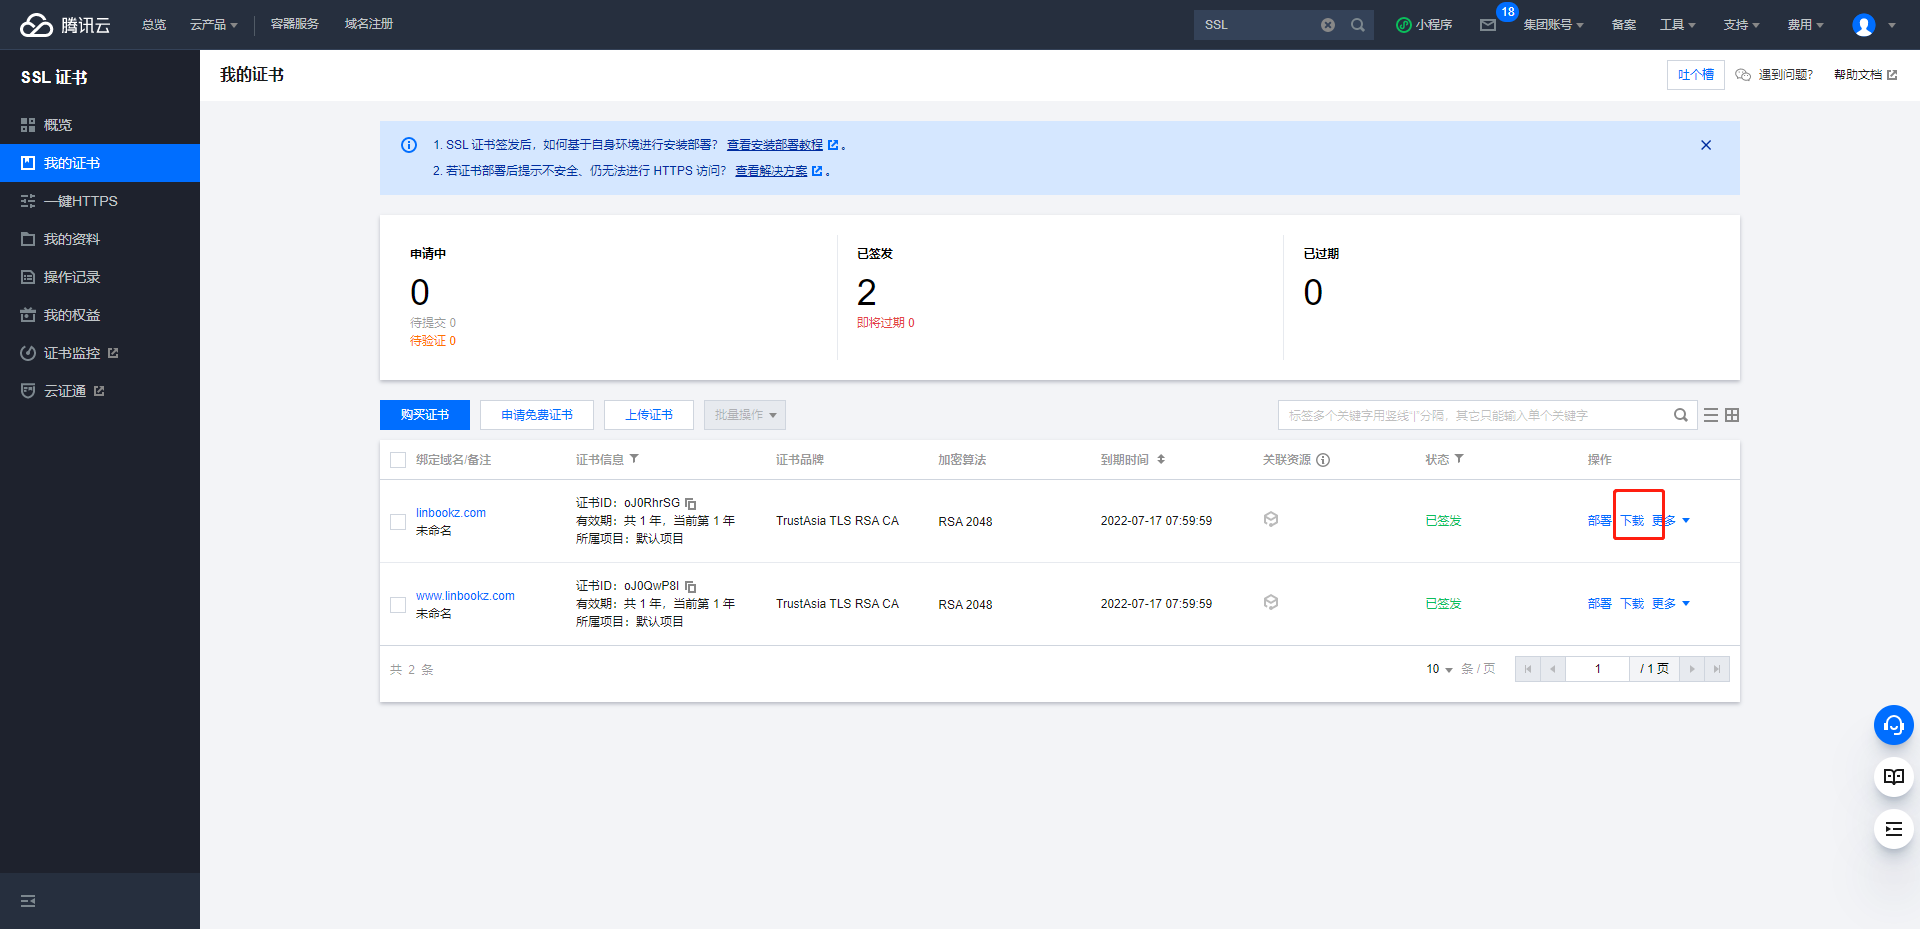Click associated resource icon for www.linbookz.com
1920x929 pixels.
1271,602
